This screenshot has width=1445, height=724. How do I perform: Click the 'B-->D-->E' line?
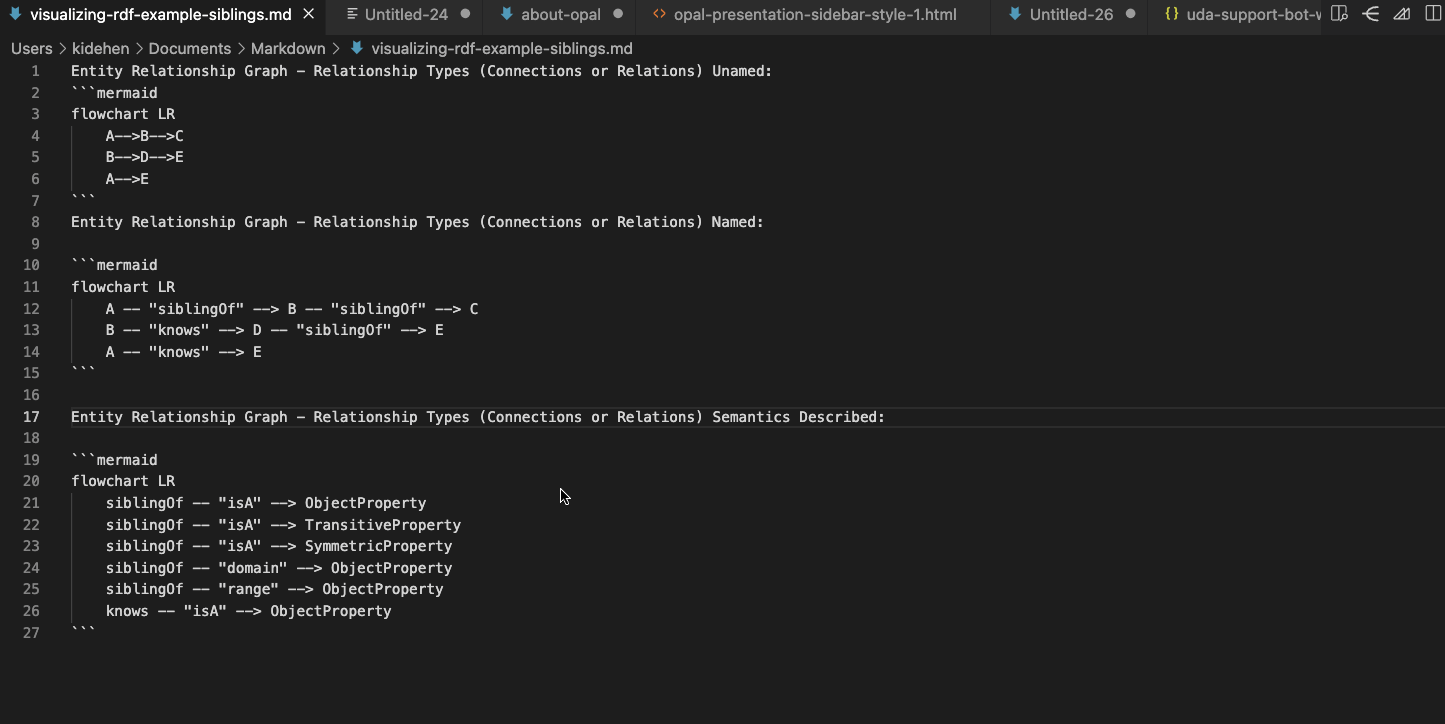tap(145, 157)
